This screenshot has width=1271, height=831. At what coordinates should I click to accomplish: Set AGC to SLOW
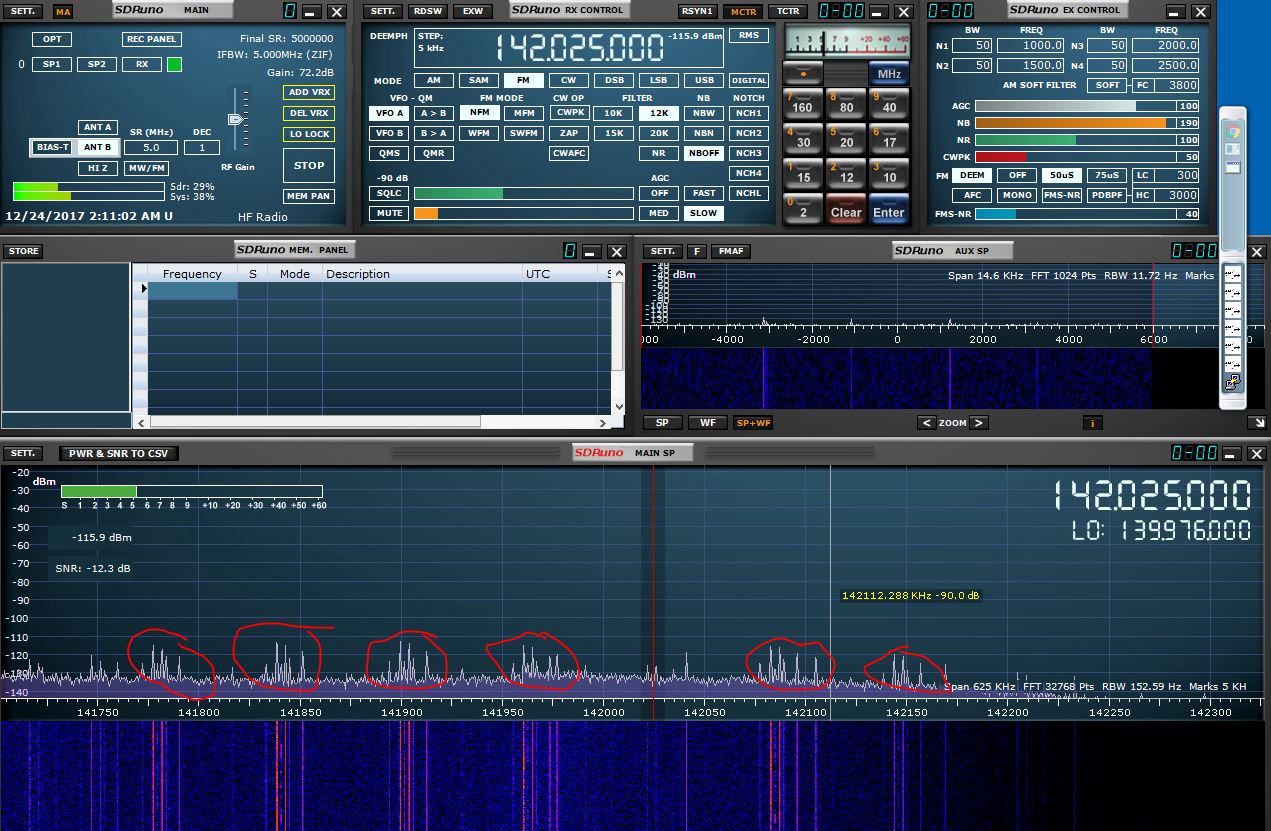[x=704, y=213]
